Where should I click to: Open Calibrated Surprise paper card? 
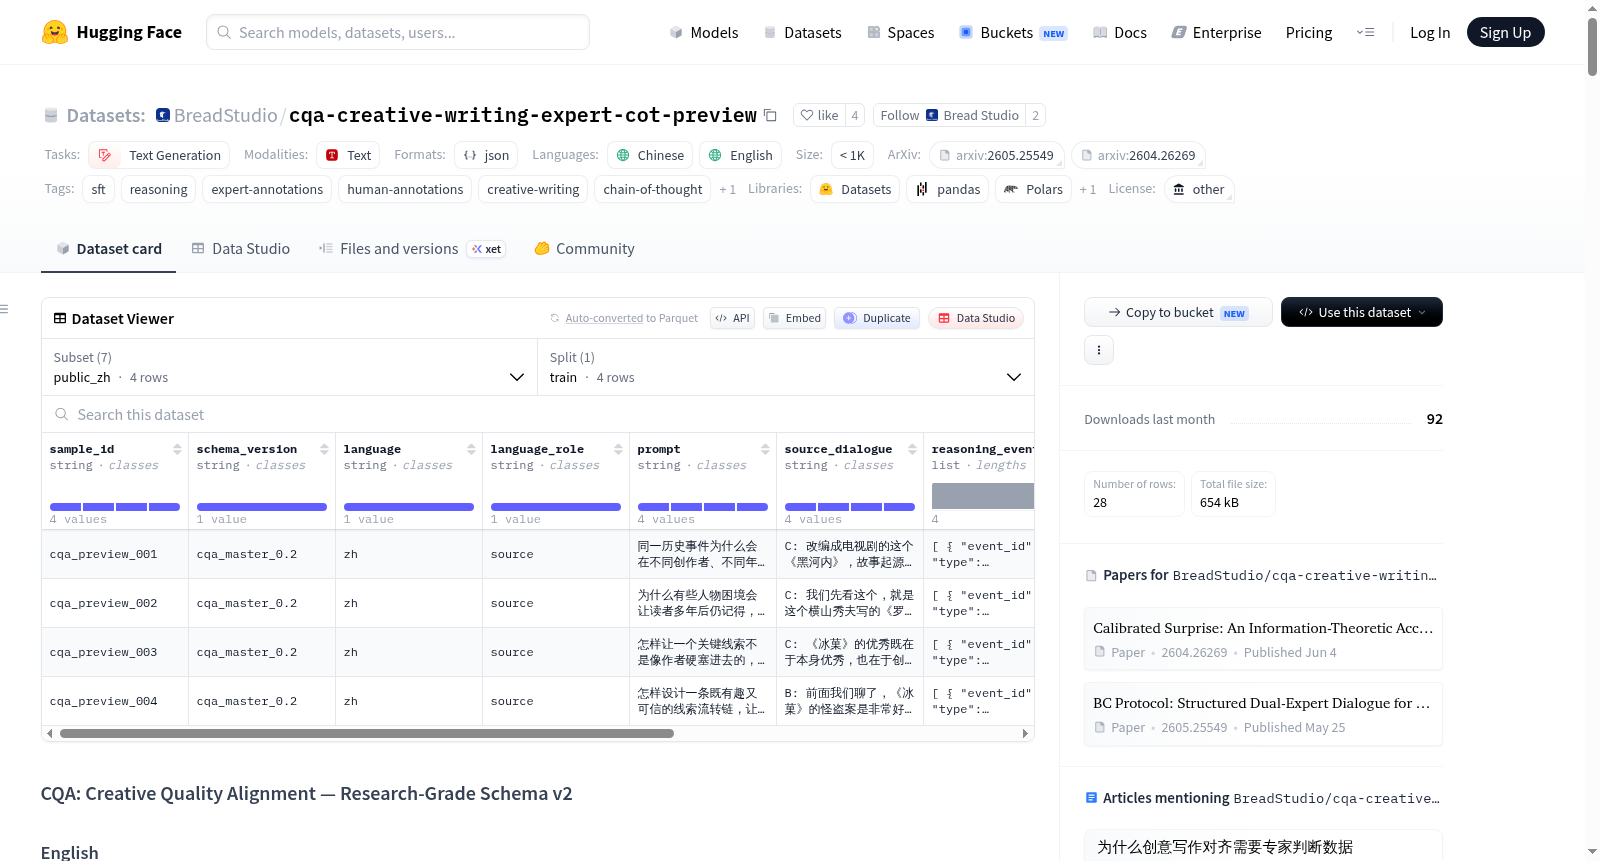(x=1263, y=639)
